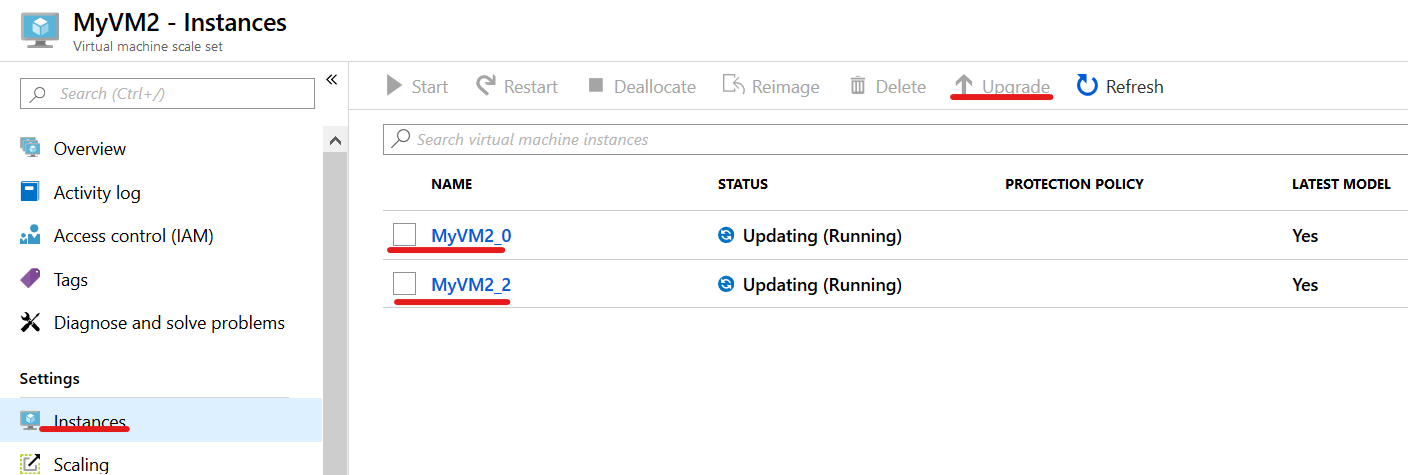
Task: Click the magnifier icon in sidebar search
Action: coord(38,94)
